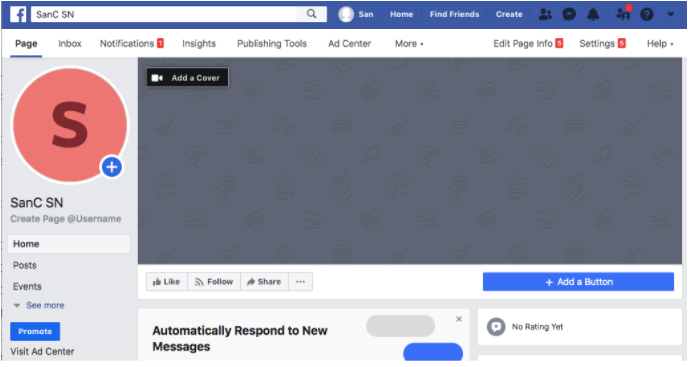The image size is (688, 367).
Task: Click Home in the top bar
Action: pos(401,14)
